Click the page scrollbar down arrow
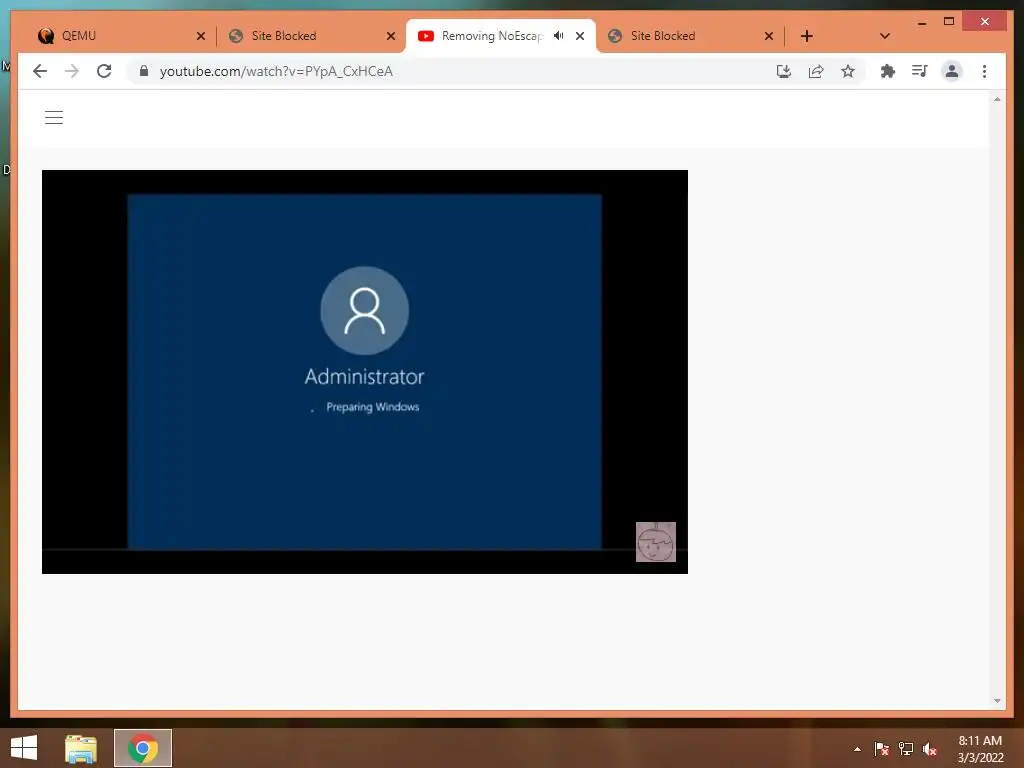 (997, 701)
